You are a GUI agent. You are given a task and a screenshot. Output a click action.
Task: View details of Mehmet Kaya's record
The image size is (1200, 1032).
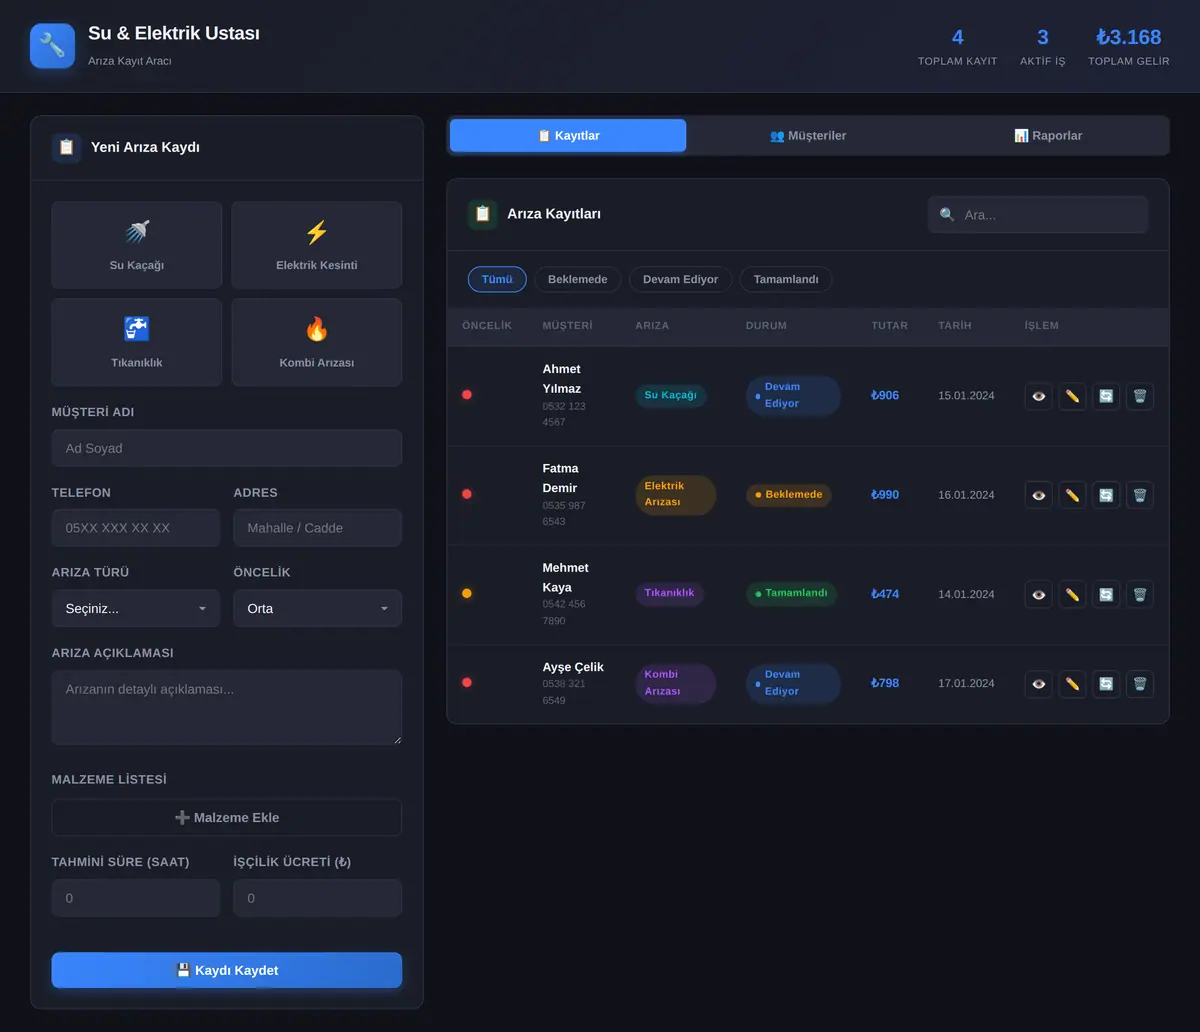coord(1039,594)
